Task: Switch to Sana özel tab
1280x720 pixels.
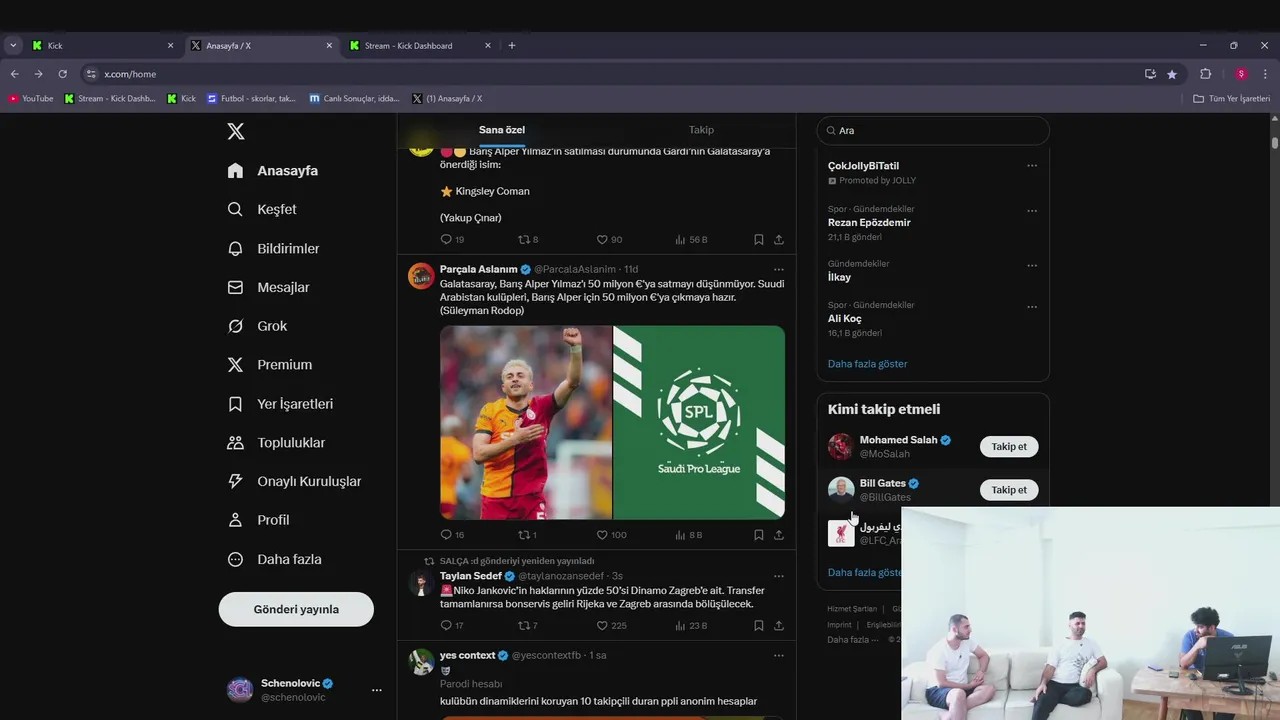Action: [502, 130]
